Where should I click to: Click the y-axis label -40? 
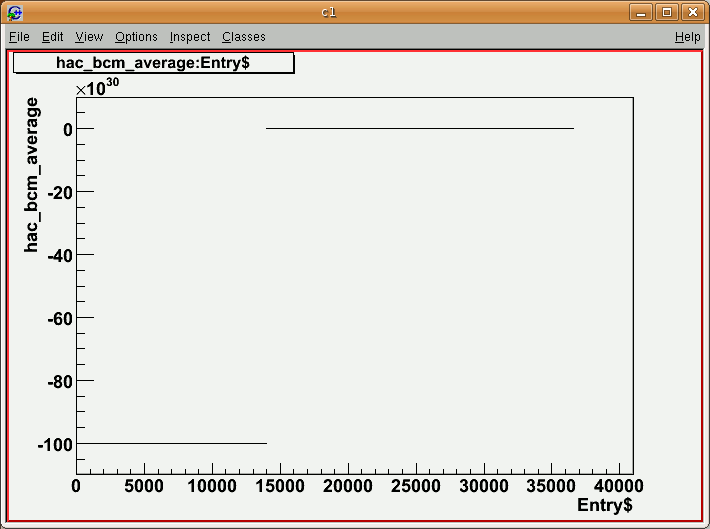[x=60, y=256]
